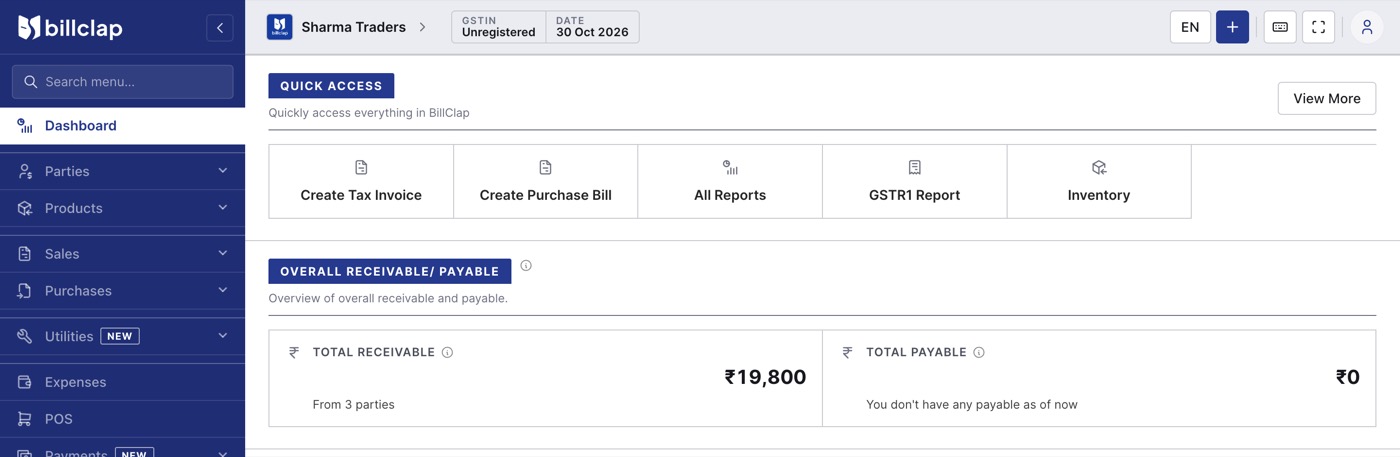This screenshot has height=457, width=1400.
Task: Expand the Purchases menu chevron
Action: coord(222,290)
